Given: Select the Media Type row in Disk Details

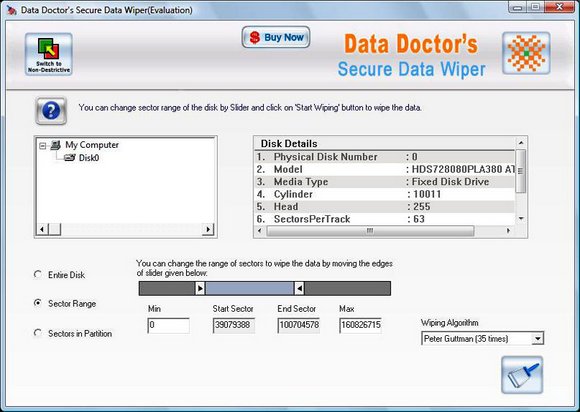Looking at the screenshot, I should (385, 182).
